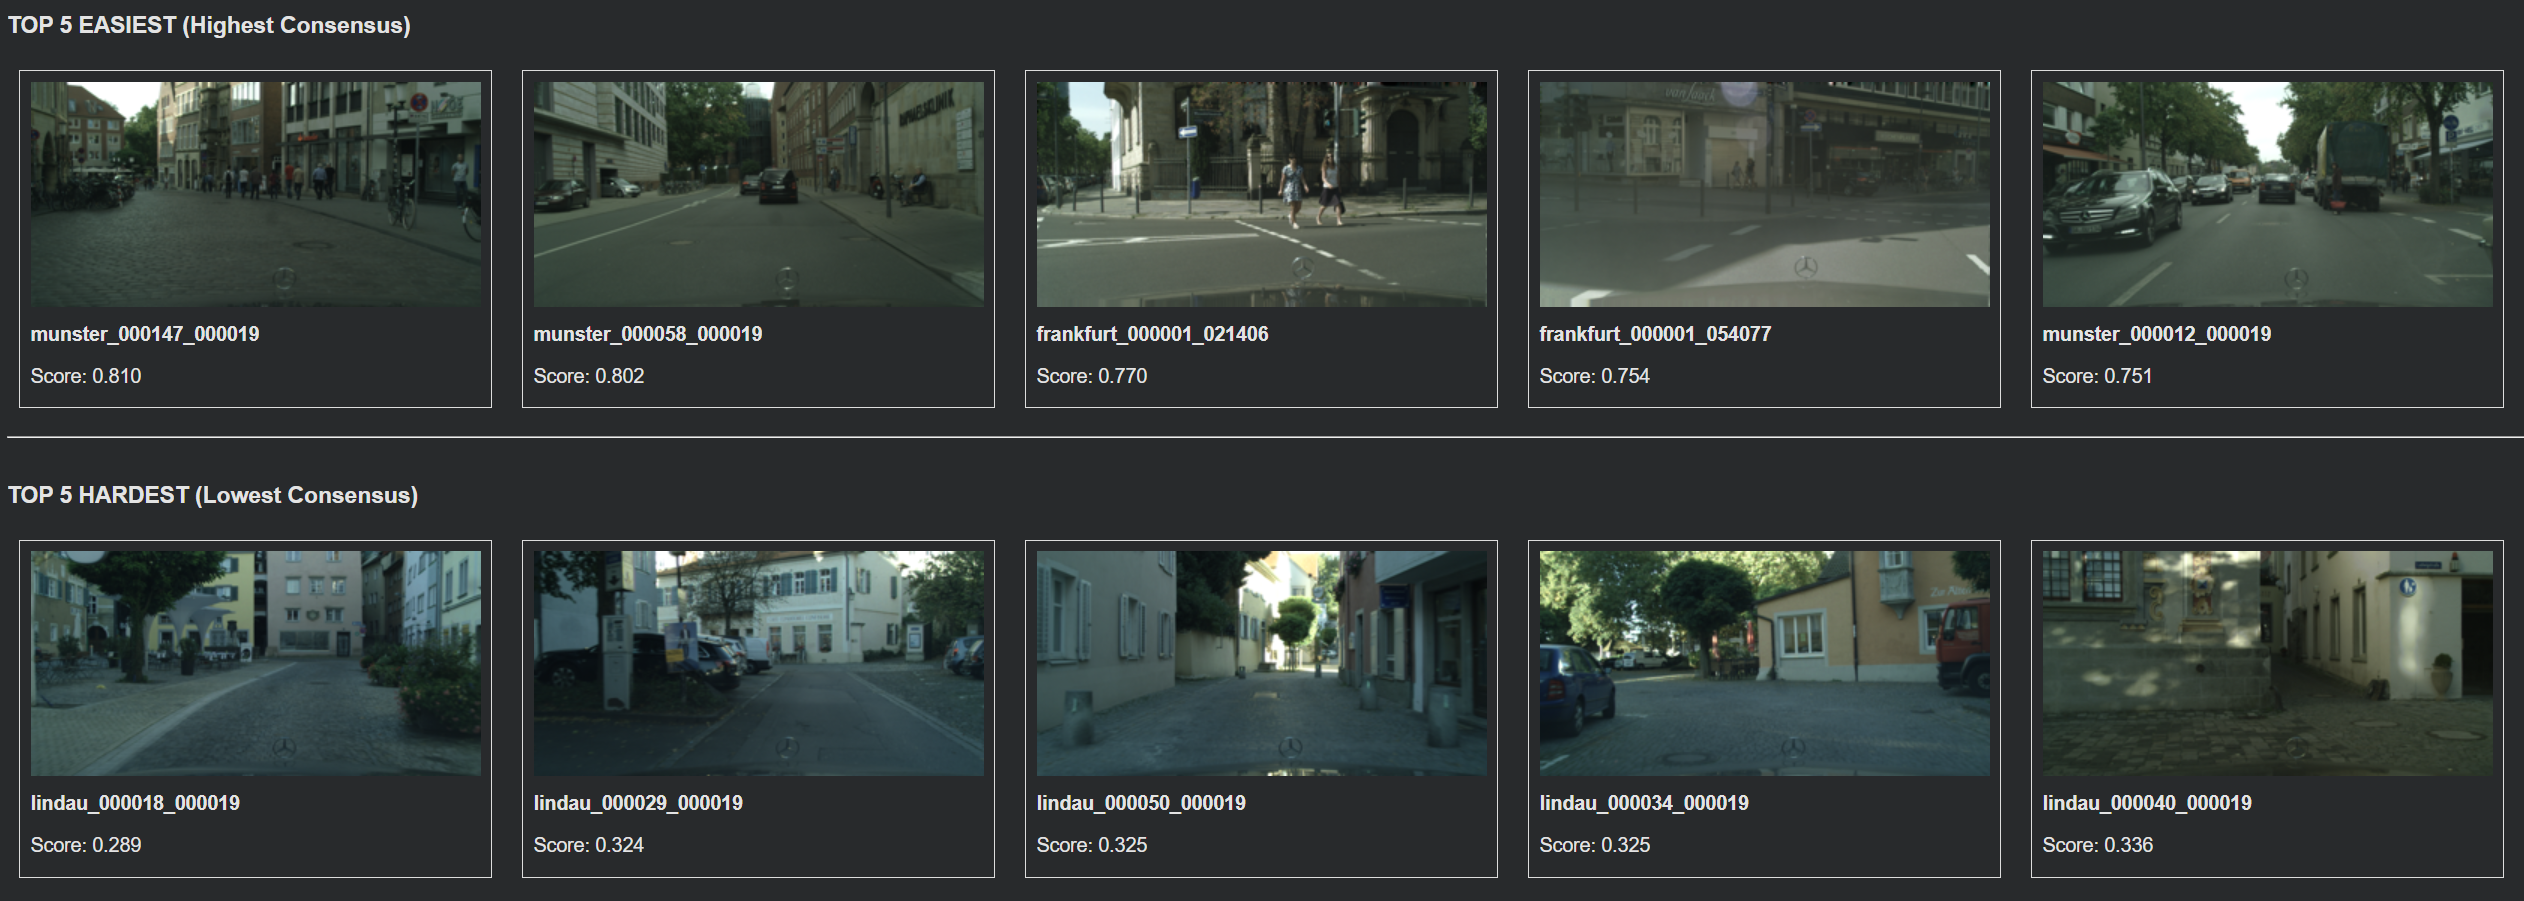This screenshot has height=901, width=2524.
Task: Open the lindau_000034_000019 thumbnail image
Action: tap(1764, 663)
